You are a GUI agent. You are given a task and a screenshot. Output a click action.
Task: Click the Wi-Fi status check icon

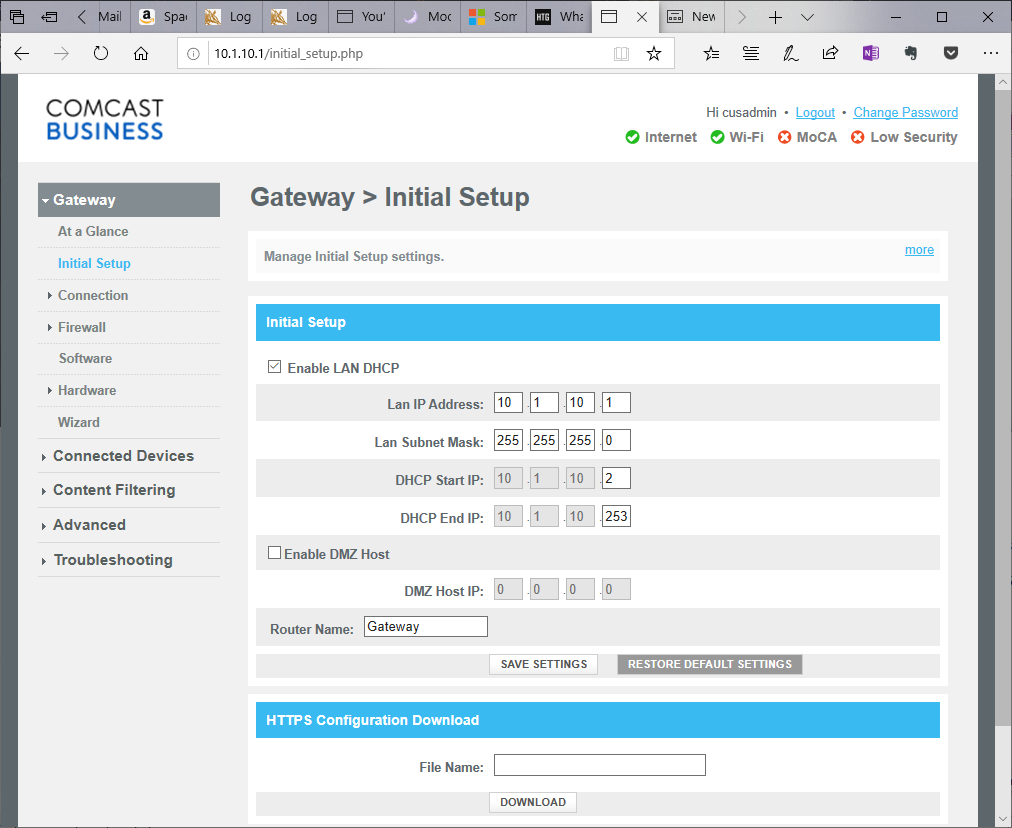coord(717,137)
